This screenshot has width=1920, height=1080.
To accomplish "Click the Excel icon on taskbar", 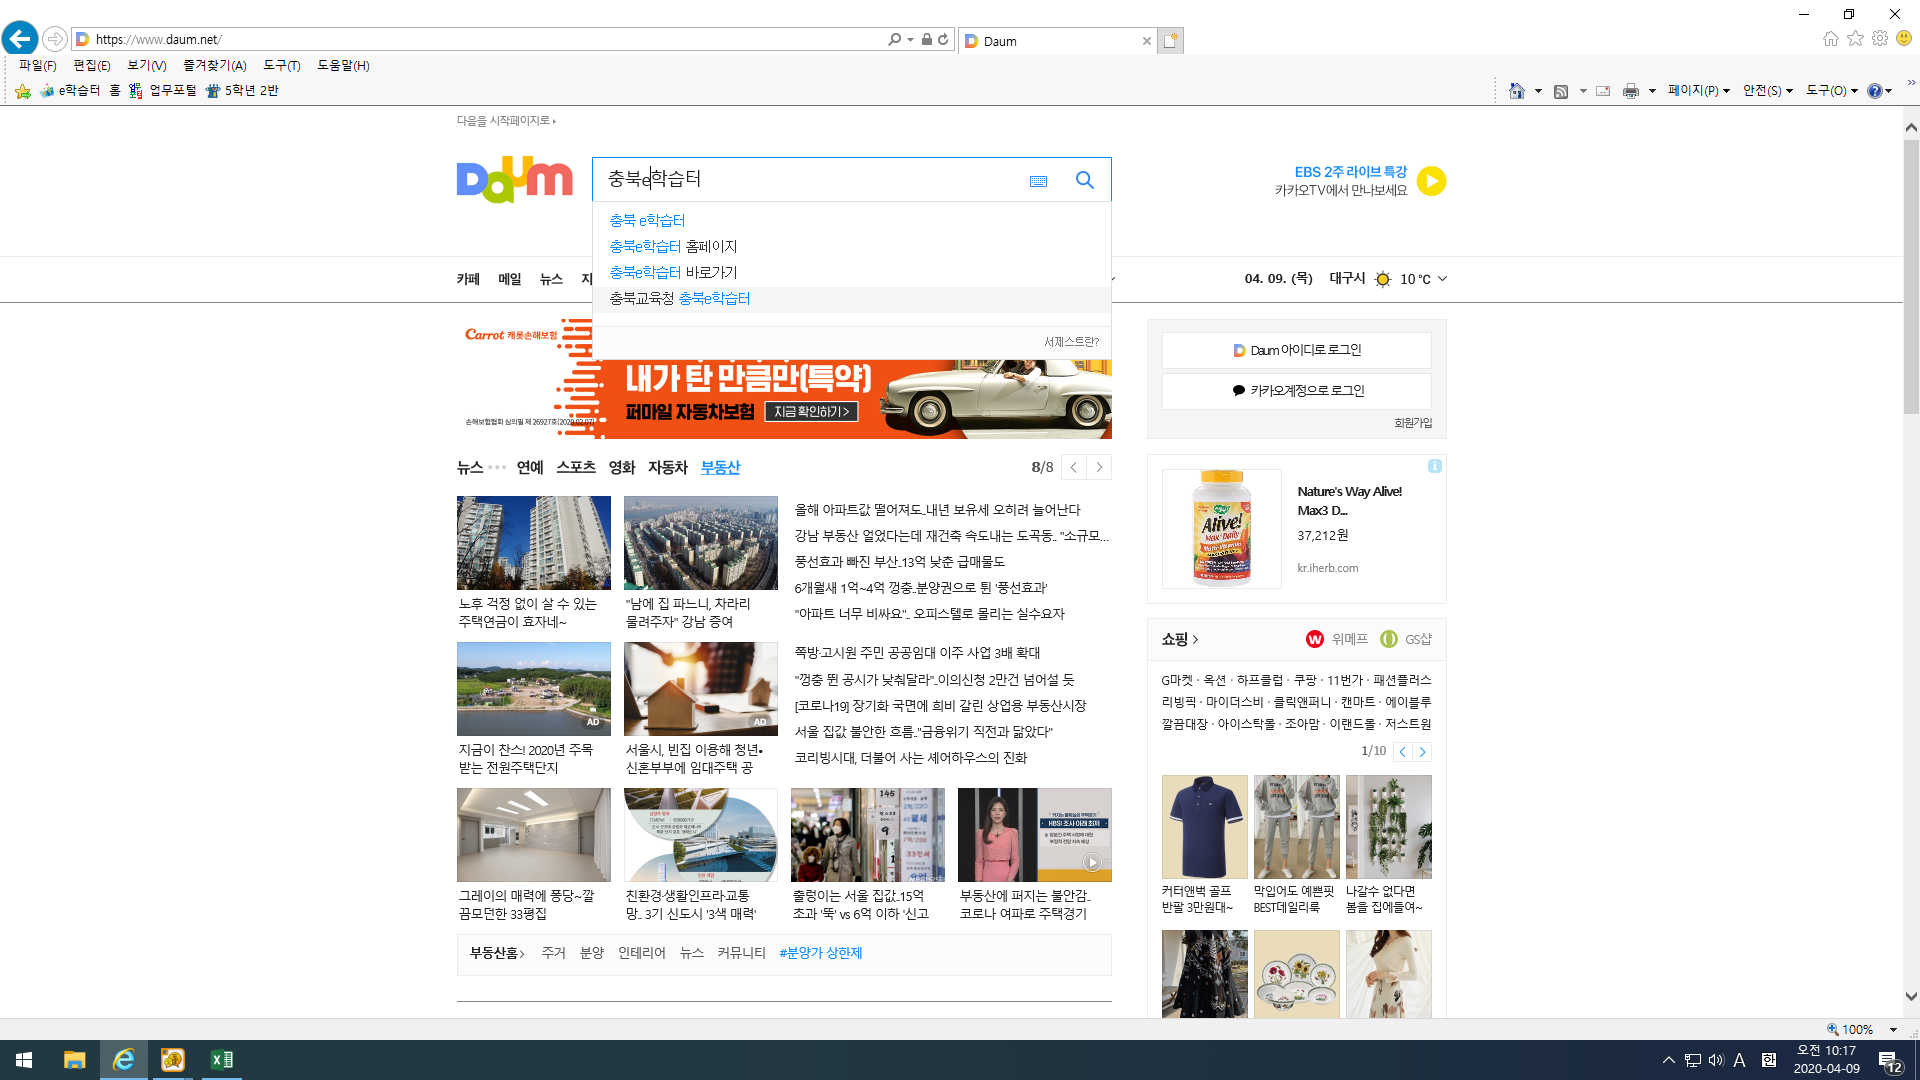I will click(x=222, y=1060).
